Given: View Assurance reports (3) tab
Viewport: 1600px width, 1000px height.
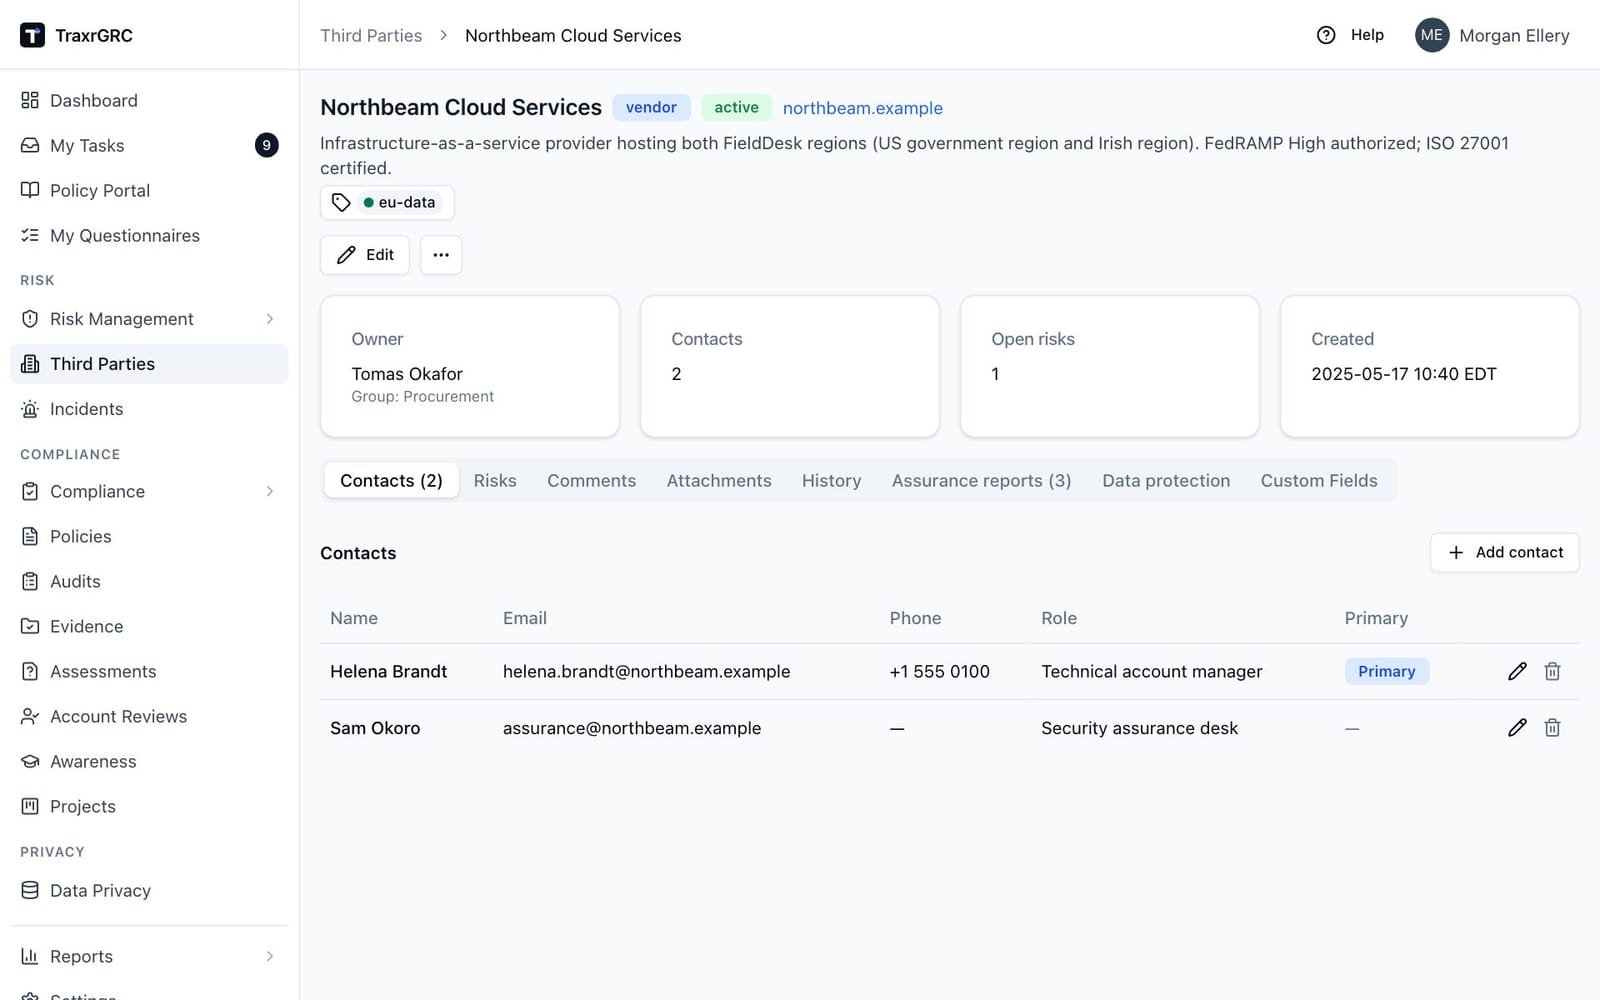Looking at the screenshot, I should [x=981, y=481].
